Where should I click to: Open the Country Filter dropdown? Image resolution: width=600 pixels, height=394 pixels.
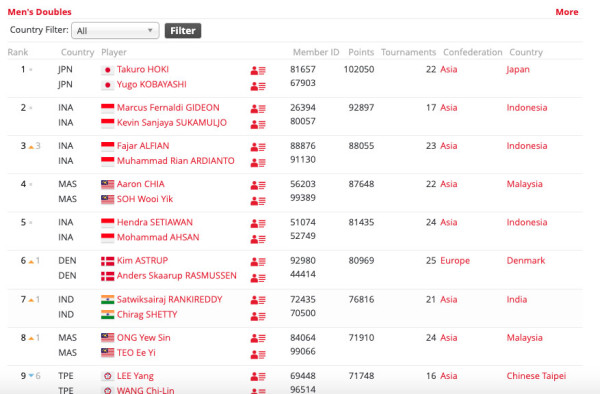(115, 31)
